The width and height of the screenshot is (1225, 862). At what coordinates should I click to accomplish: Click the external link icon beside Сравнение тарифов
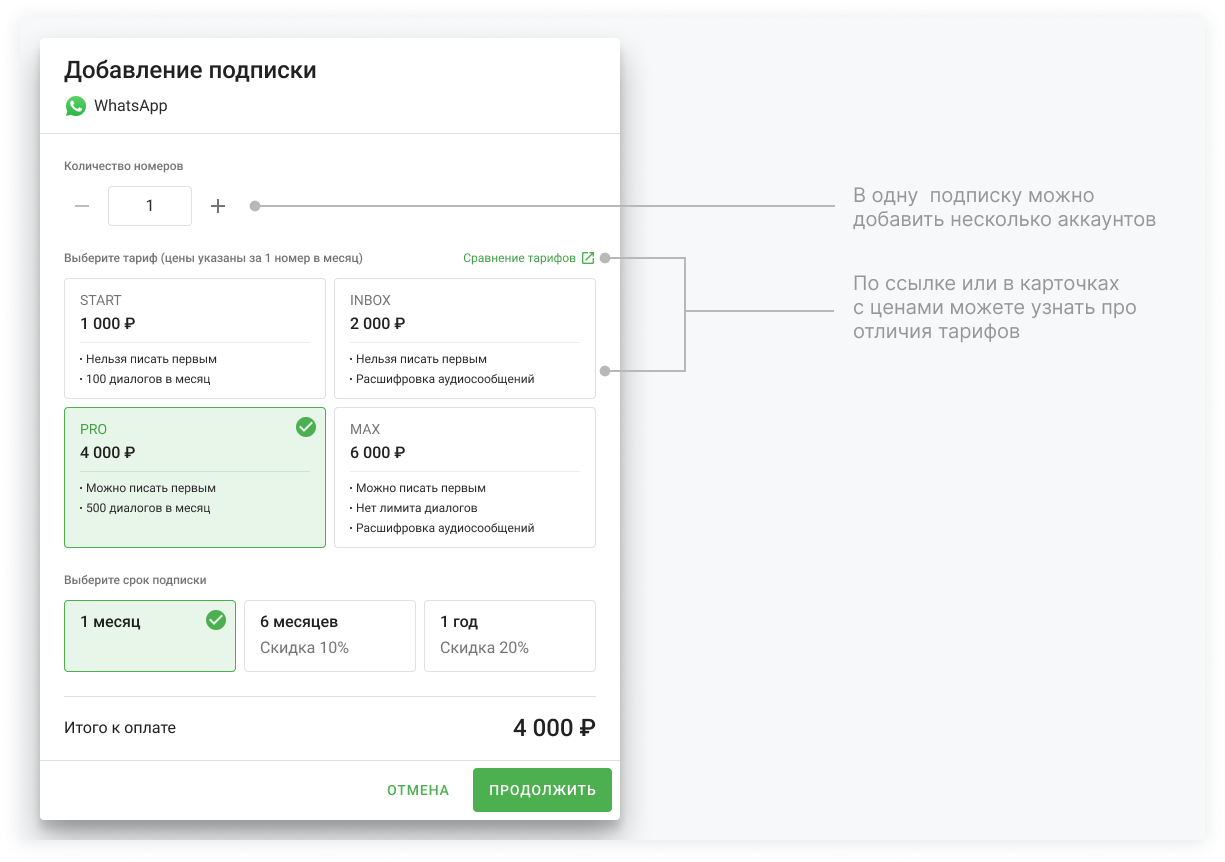[x=588, y=258]
